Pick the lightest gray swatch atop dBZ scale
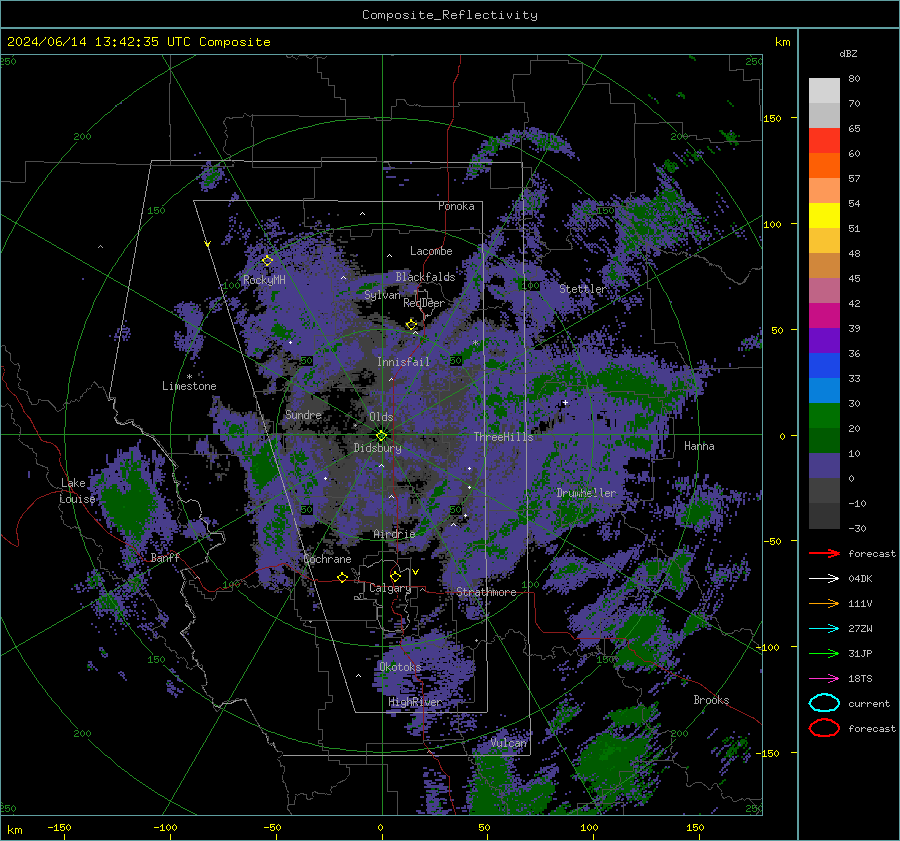Viewport: 900px width, 841px height. click(824, 91)
